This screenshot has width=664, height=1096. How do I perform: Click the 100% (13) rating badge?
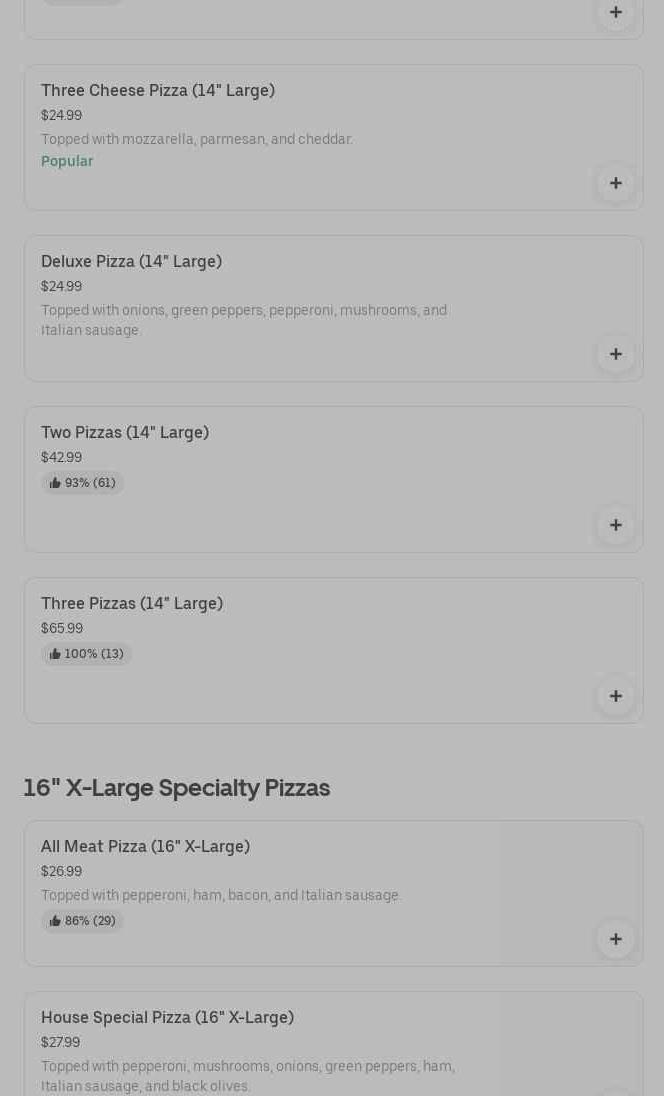[87, 654]
